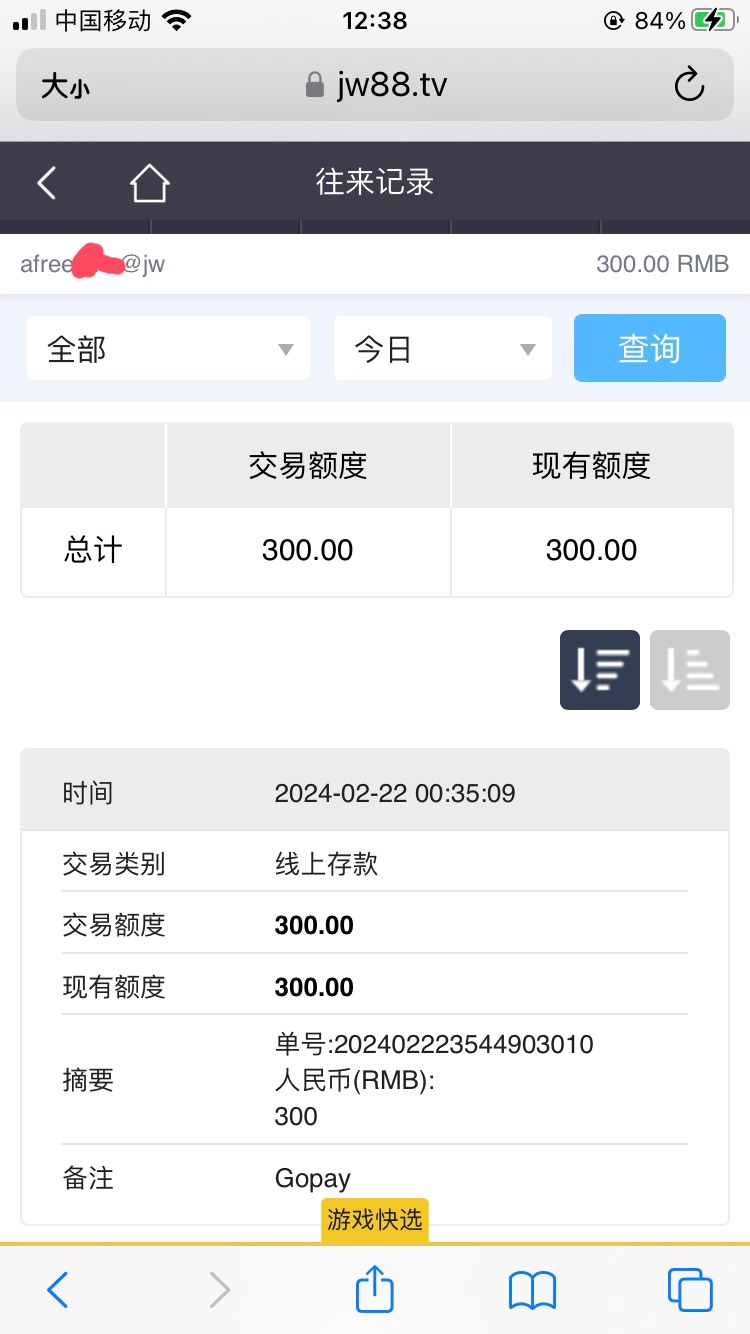Tap the home icon in header
Viewport: 750px width, 1334px height.
tap(149, 183)
